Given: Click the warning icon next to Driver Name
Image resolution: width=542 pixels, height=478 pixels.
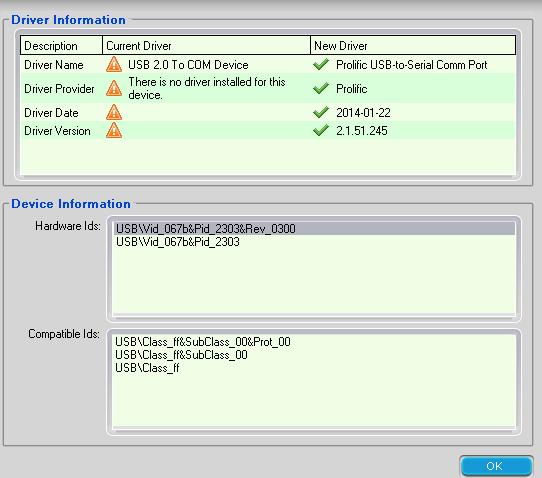Looking at the screenshot, I should [114, 65].
